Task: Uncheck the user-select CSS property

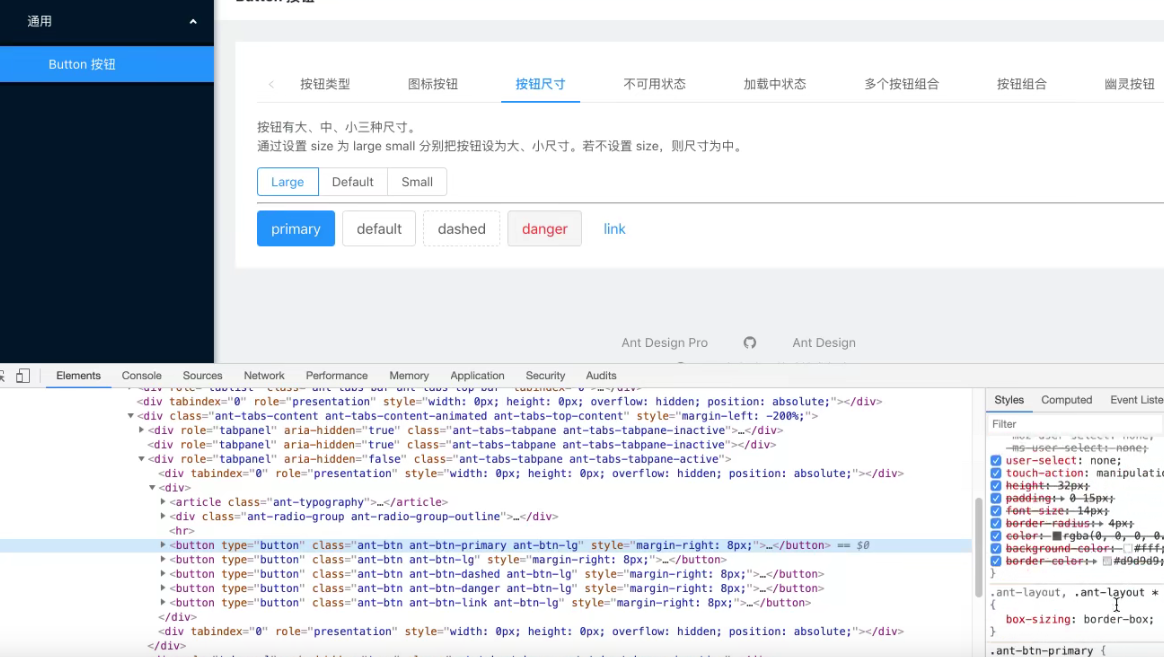Action: pos(996,460)
